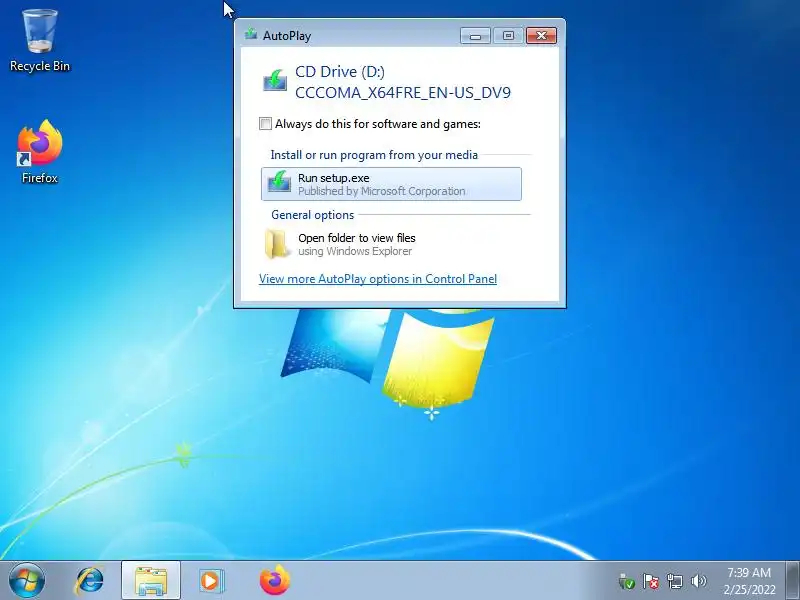The image size is (800, 600).
Task: Click the Safely Remove Hardware tray icon
Action: pyautogui.click(x=627, y=581)
